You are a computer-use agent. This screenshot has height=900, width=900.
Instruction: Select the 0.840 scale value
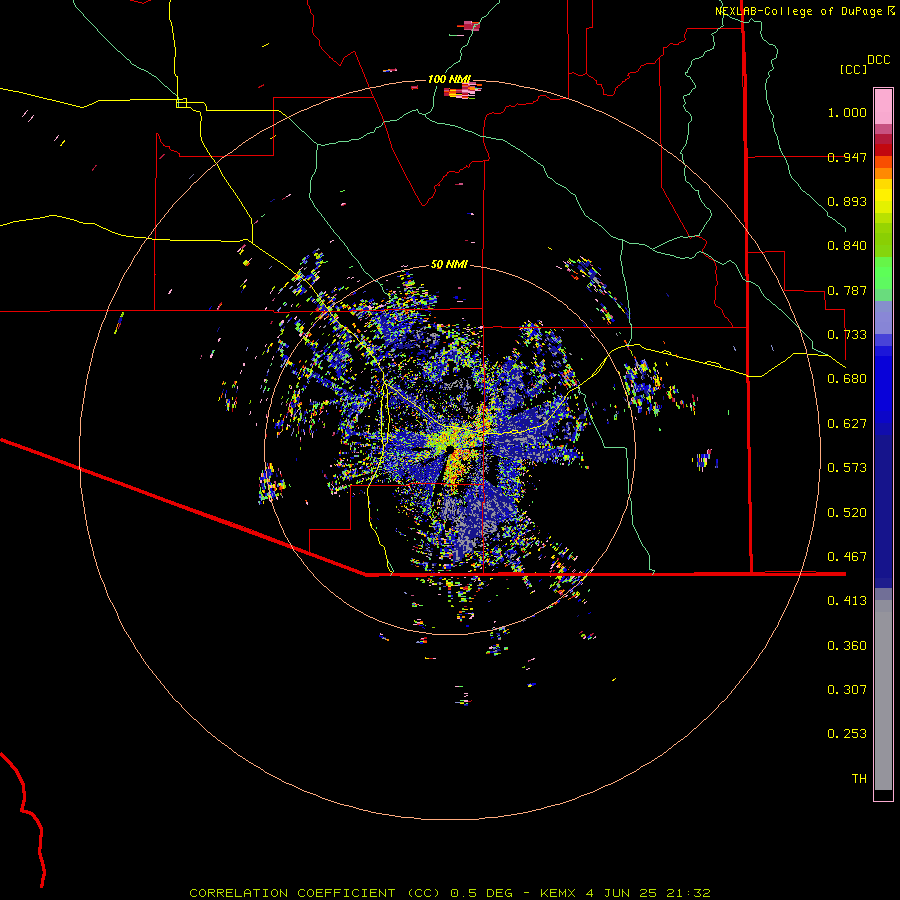[x=847, y=246]
